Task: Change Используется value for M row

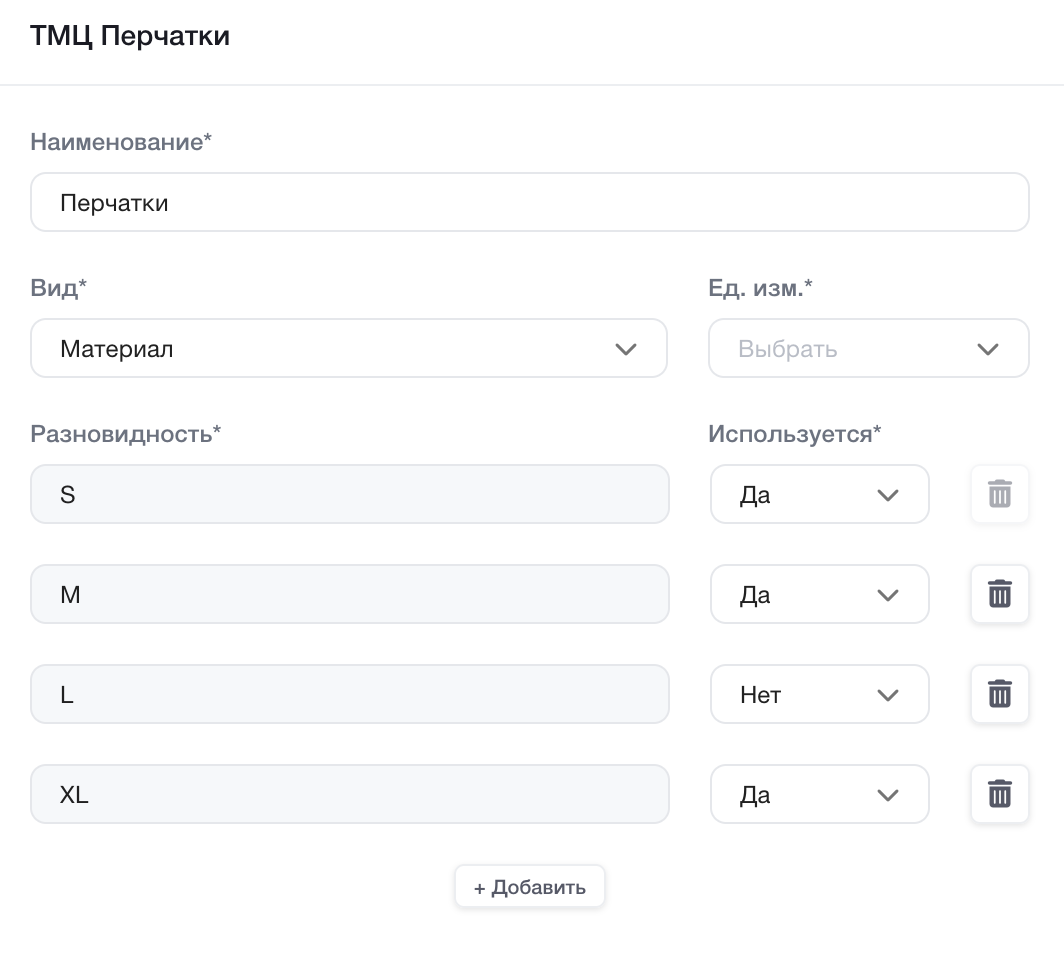Action: click(x=819, y=594)
